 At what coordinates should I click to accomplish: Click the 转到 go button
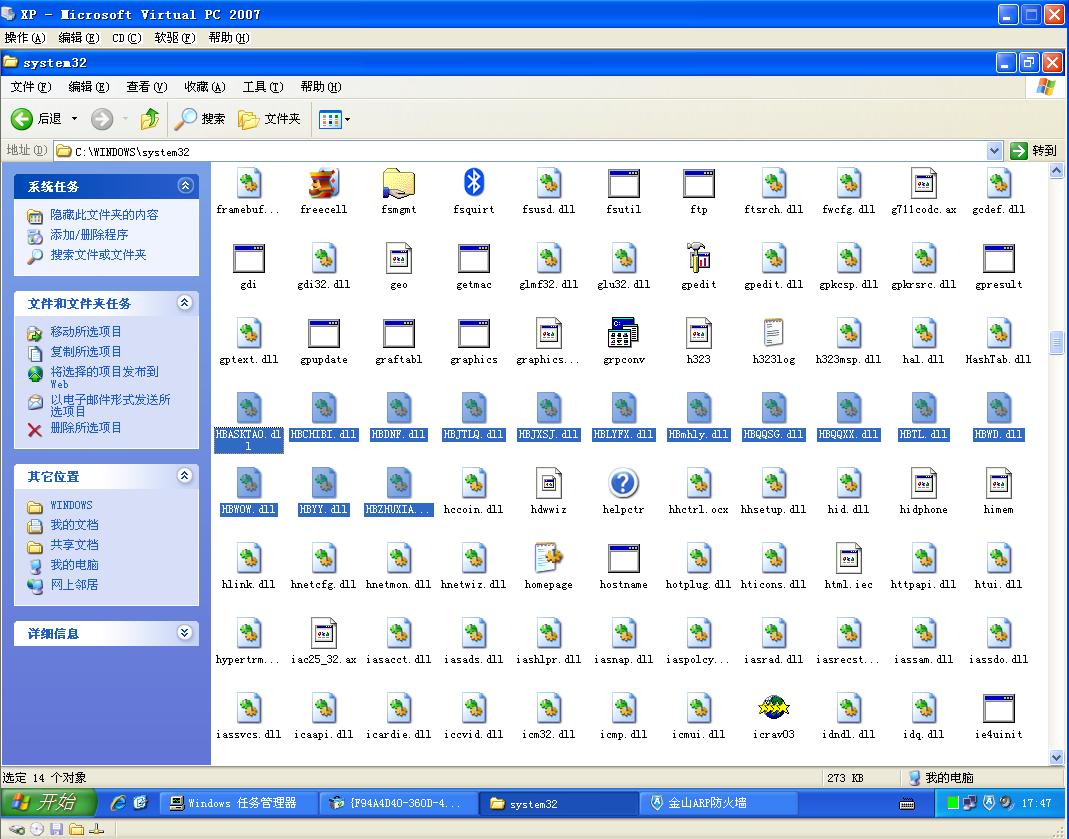pos(1033,151)
